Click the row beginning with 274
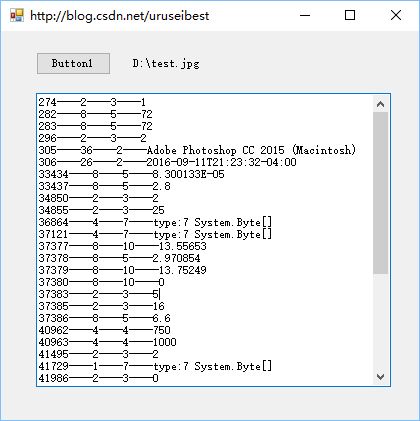This screenshot has width=420, height=421. (x=92, y=102)
